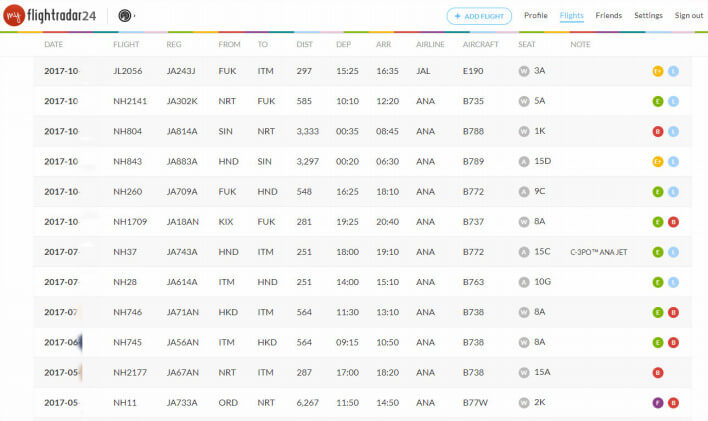Open the user avatar menu
The image size is (708, 421).
coord(125,16)
